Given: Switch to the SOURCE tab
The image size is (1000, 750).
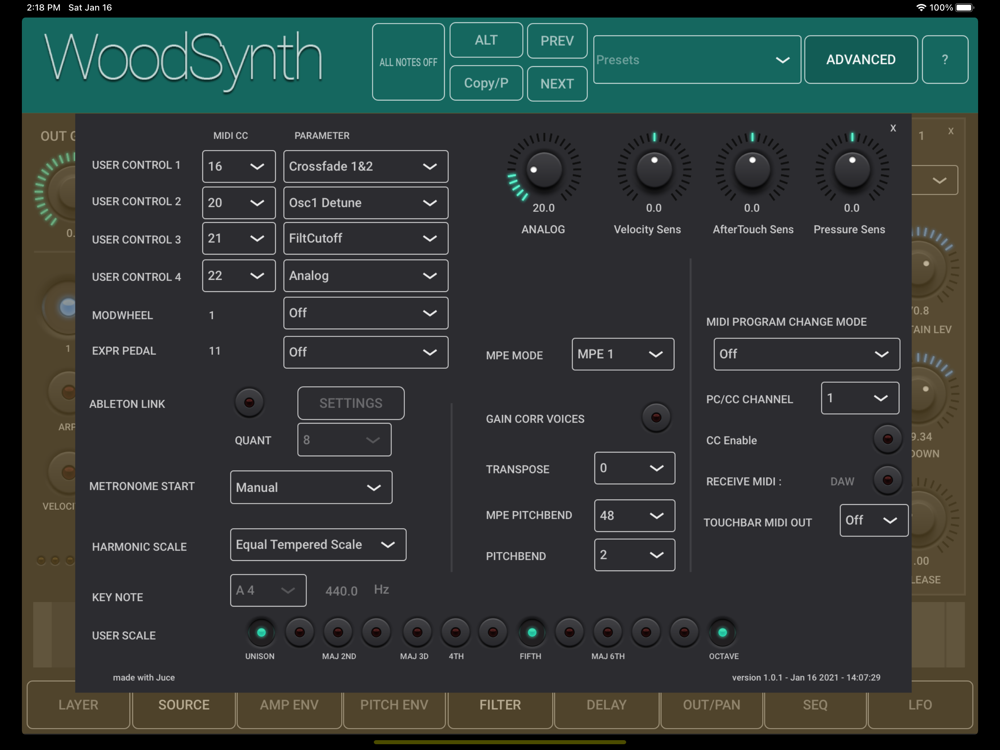Looking at the screenshot, I should tap(184, 705).
